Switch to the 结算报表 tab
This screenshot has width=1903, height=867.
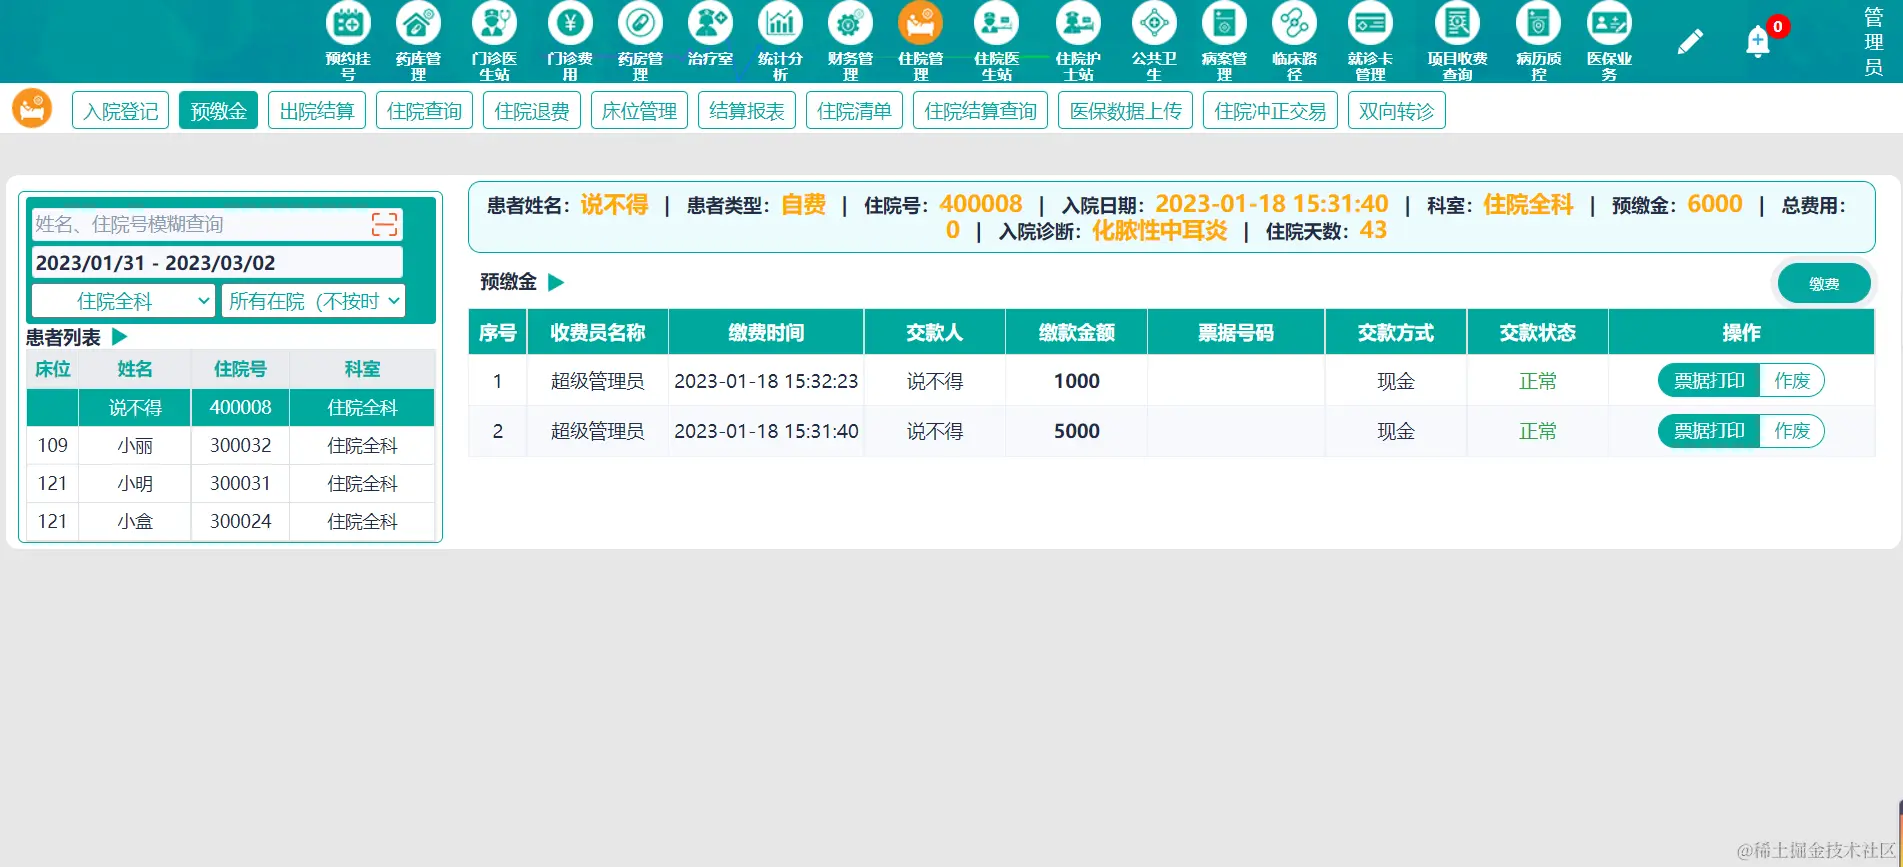click(x=747, y=111)
